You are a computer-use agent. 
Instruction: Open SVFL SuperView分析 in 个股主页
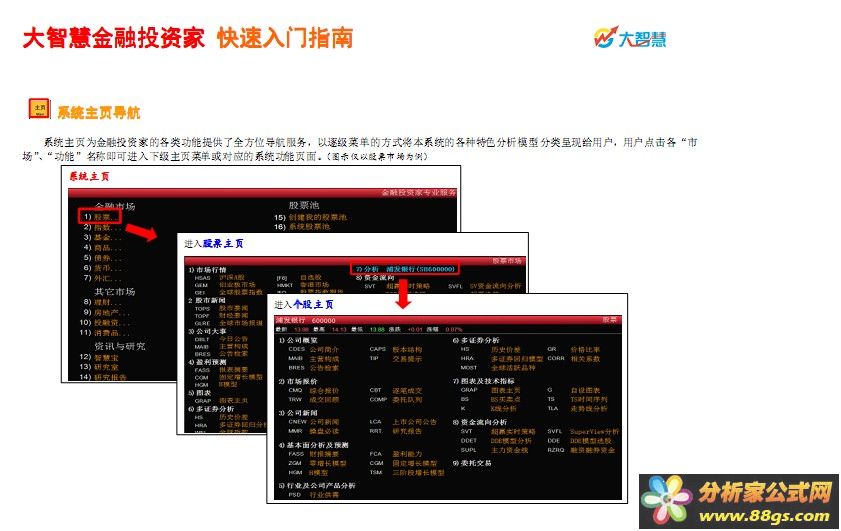583,432
